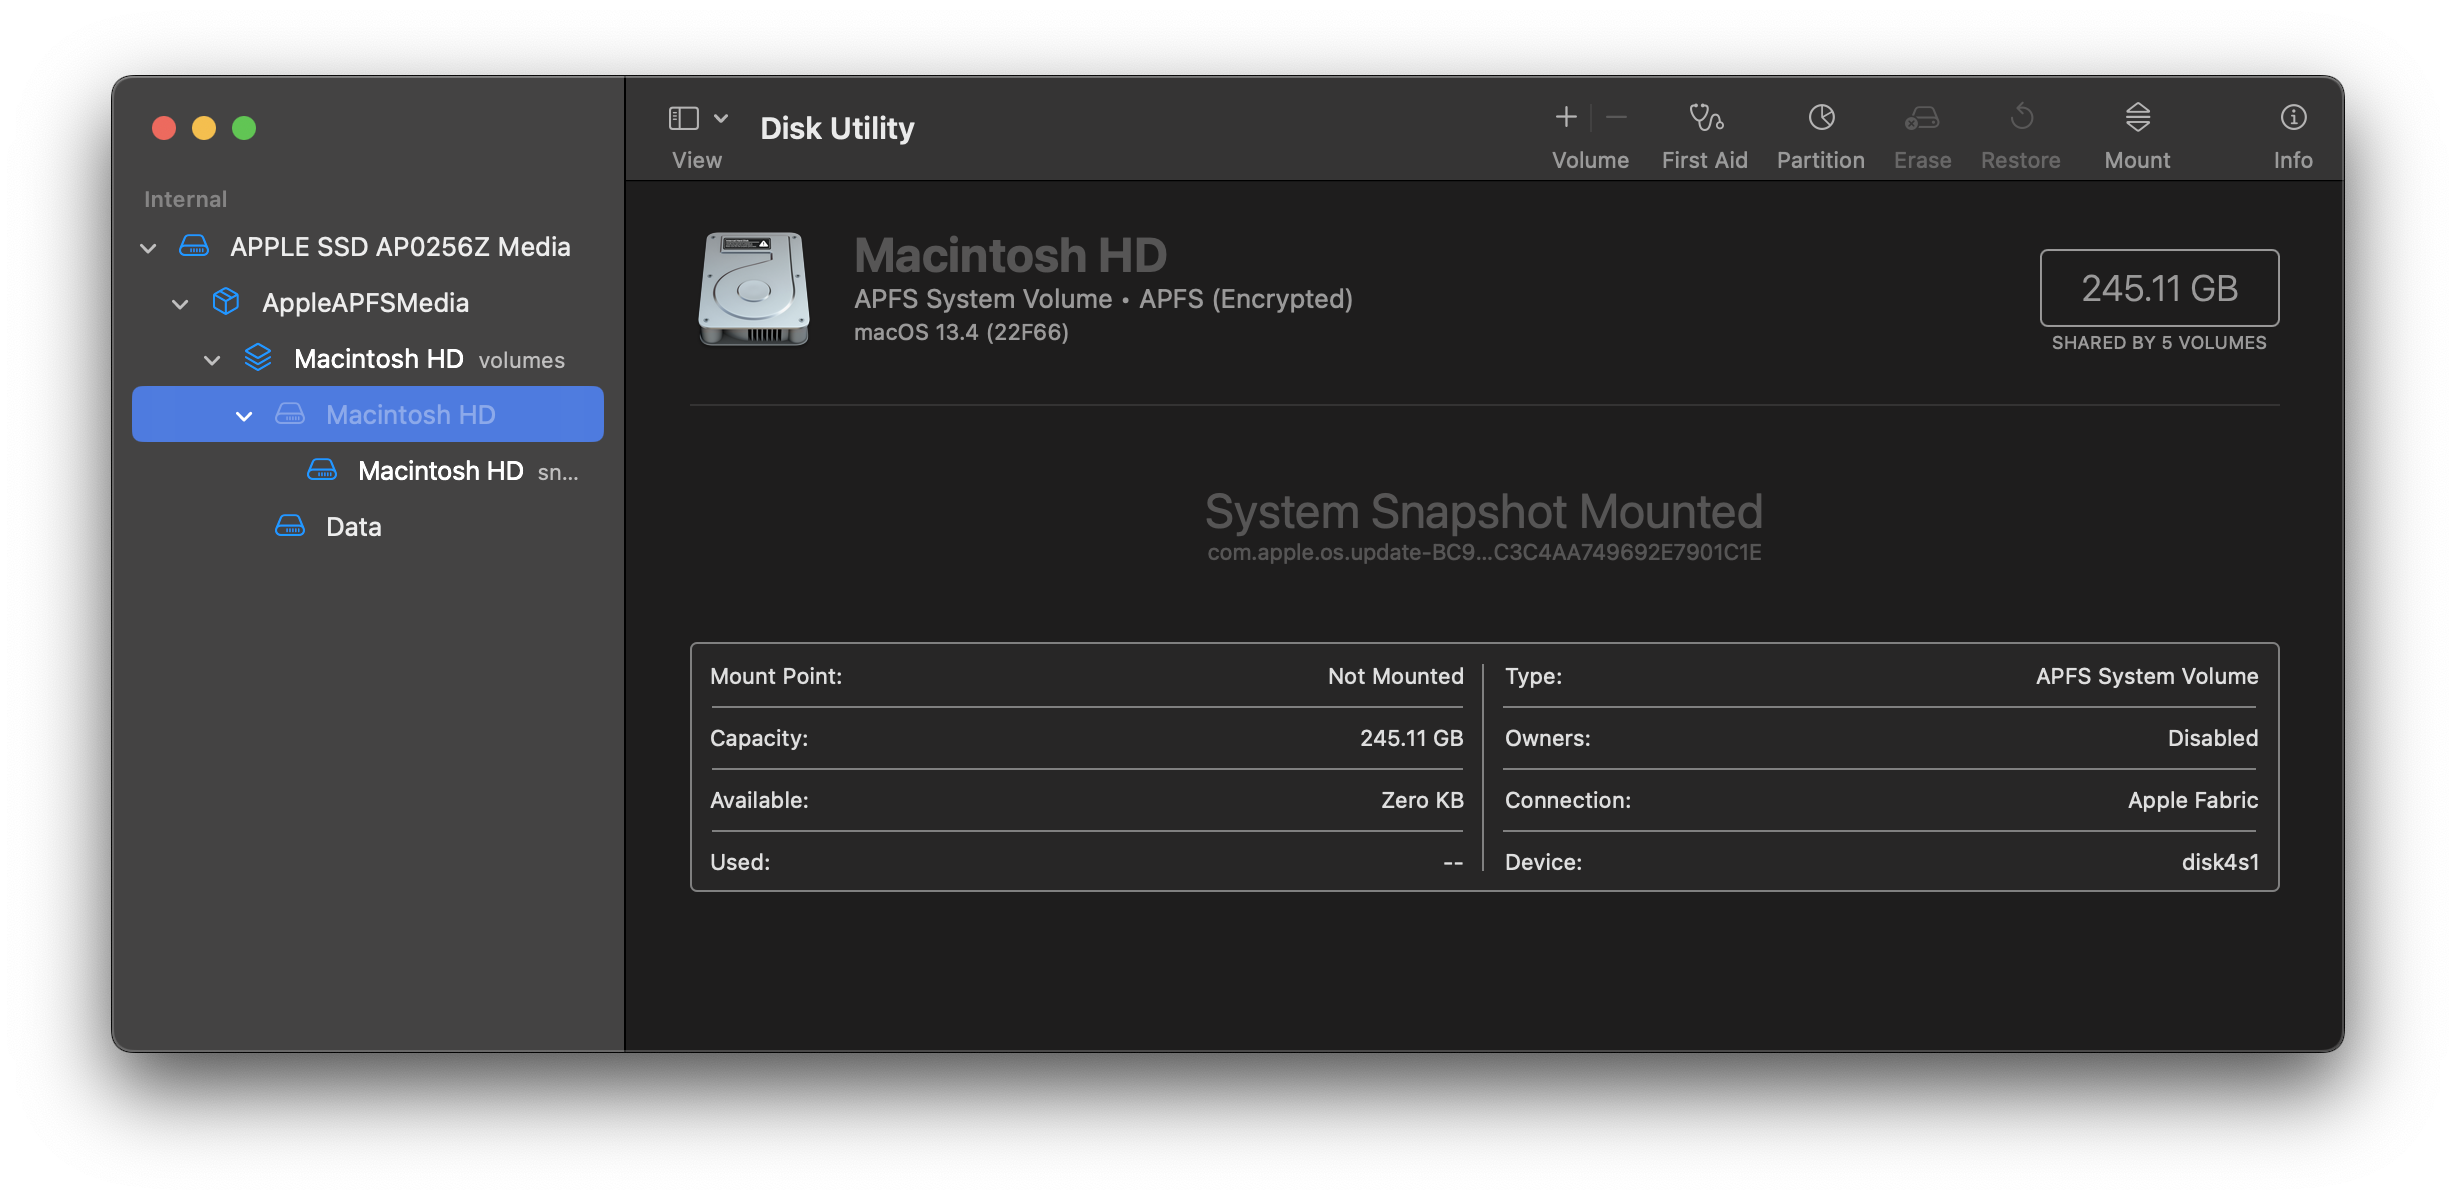Screen dimensions: 2456x1200
Task: Click the Macintosh HD drive image
Action: tap(754, 289)
